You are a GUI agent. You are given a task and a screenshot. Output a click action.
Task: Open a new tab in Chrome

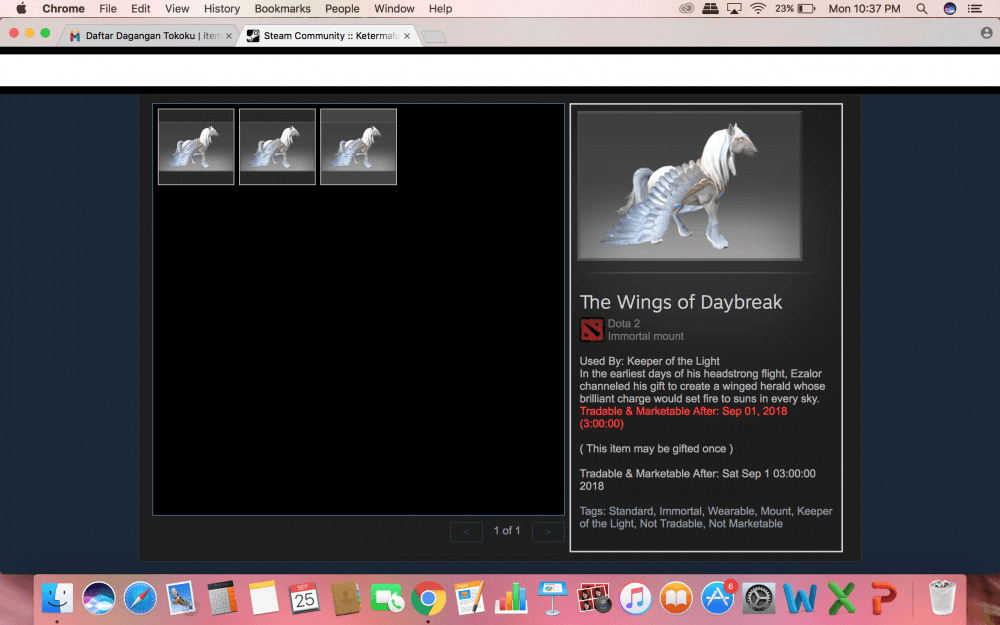(433, 37)
